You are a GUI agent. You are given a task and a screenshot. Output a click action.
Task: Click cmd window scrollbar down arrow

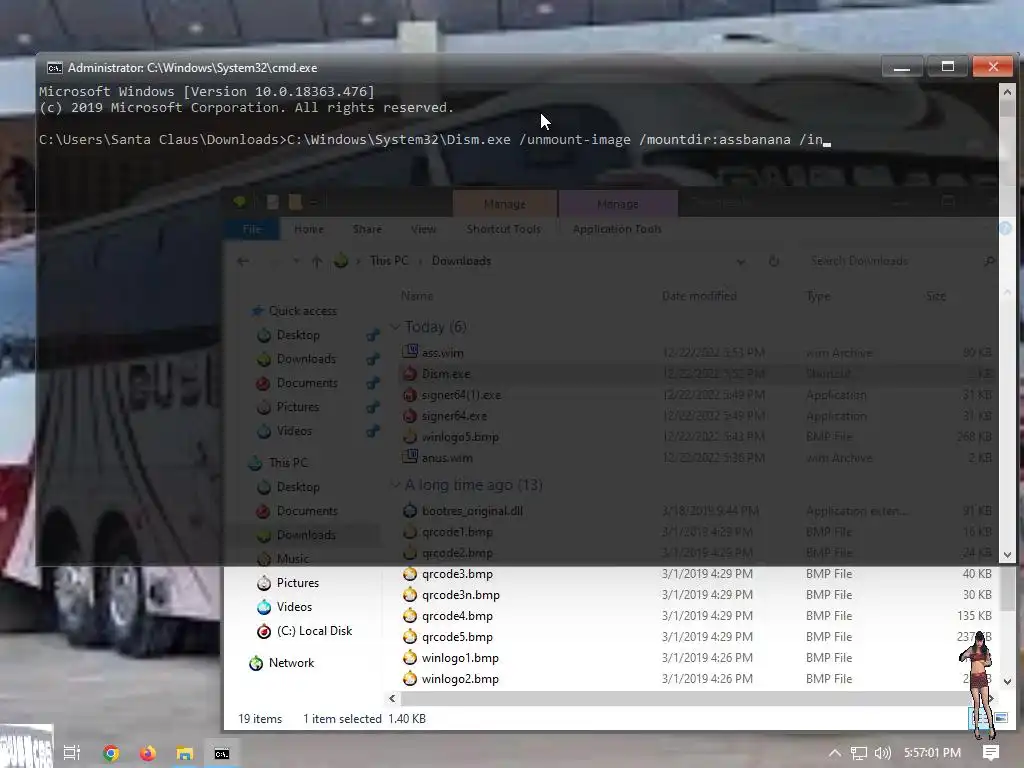[1007, 555]
